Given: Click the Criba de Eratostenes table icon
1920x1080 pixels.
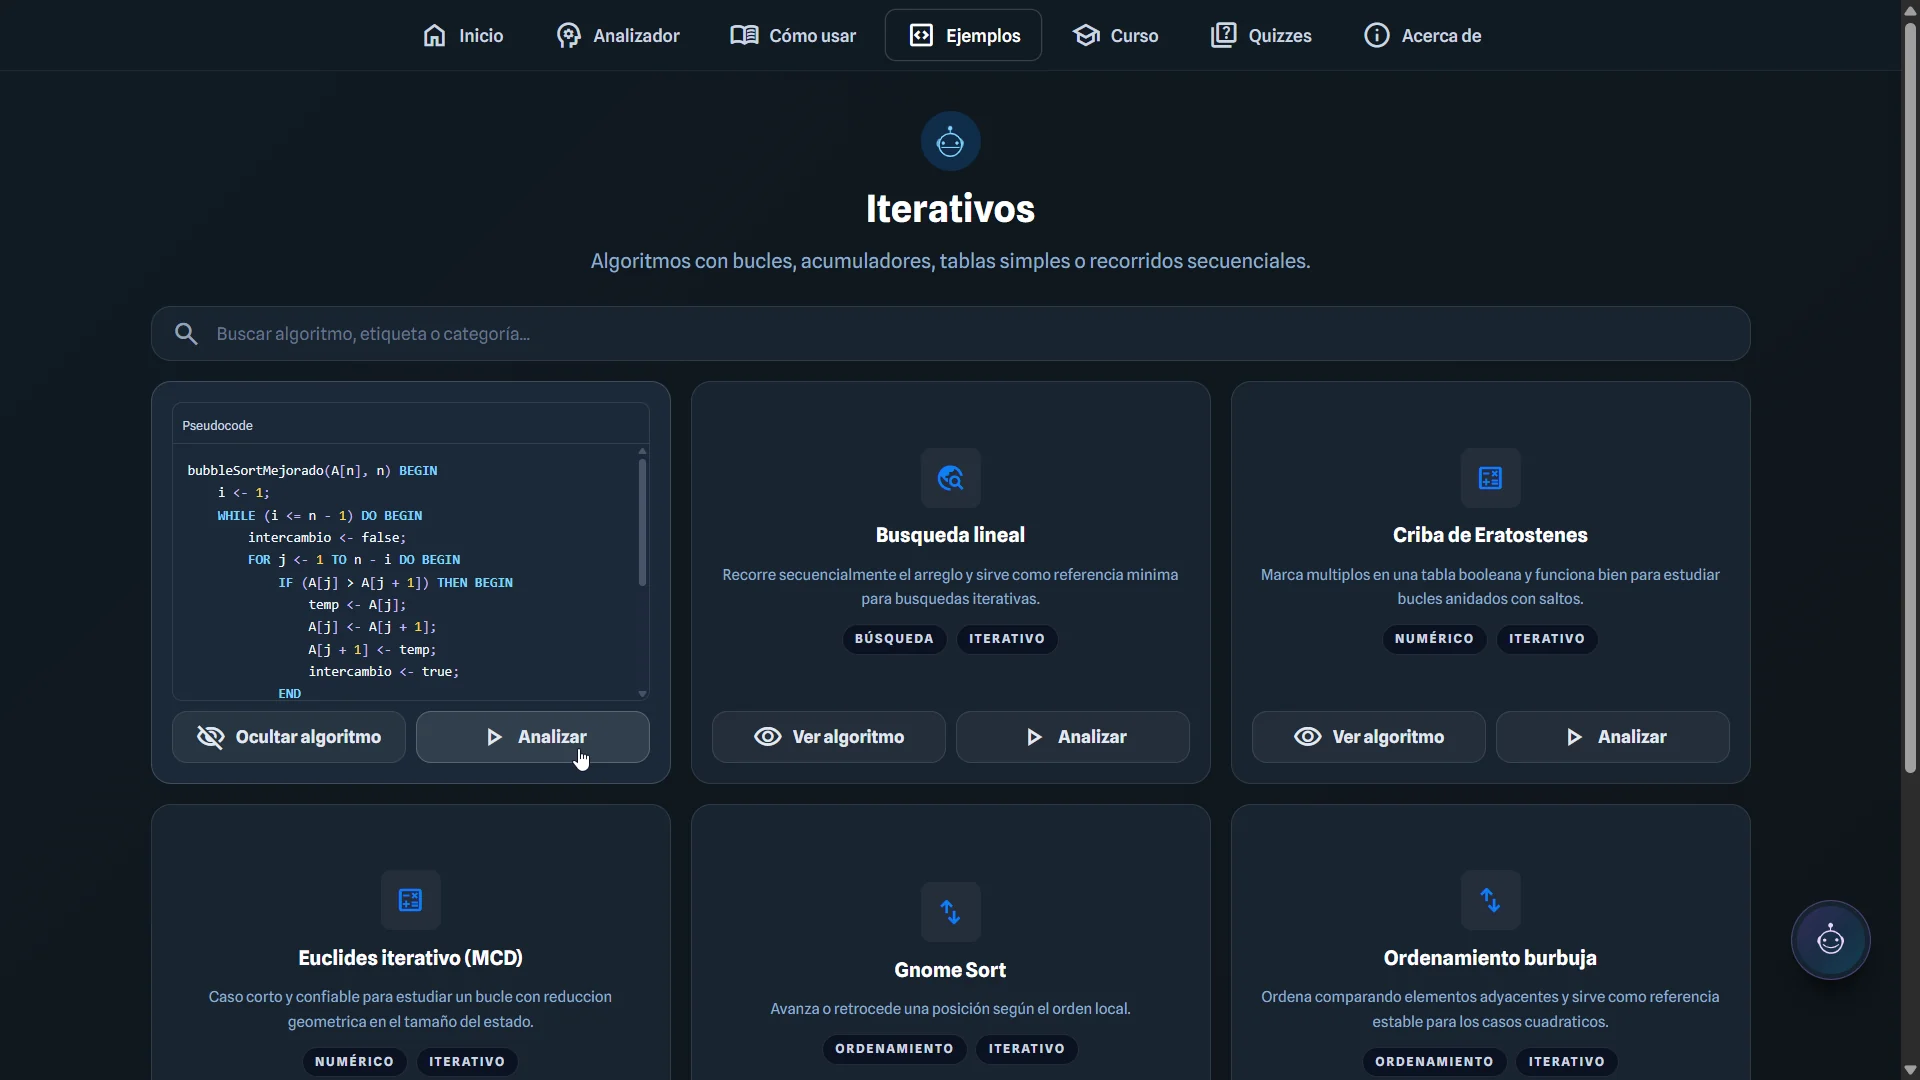Looking at the screenshot, I should pos(1490,478).
